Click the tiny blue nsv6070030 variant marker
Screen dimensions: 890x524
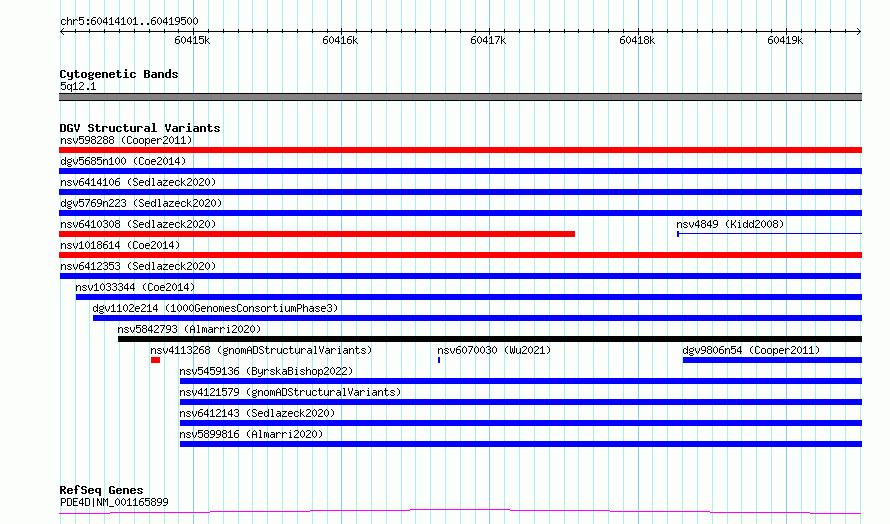coord(439,360)
